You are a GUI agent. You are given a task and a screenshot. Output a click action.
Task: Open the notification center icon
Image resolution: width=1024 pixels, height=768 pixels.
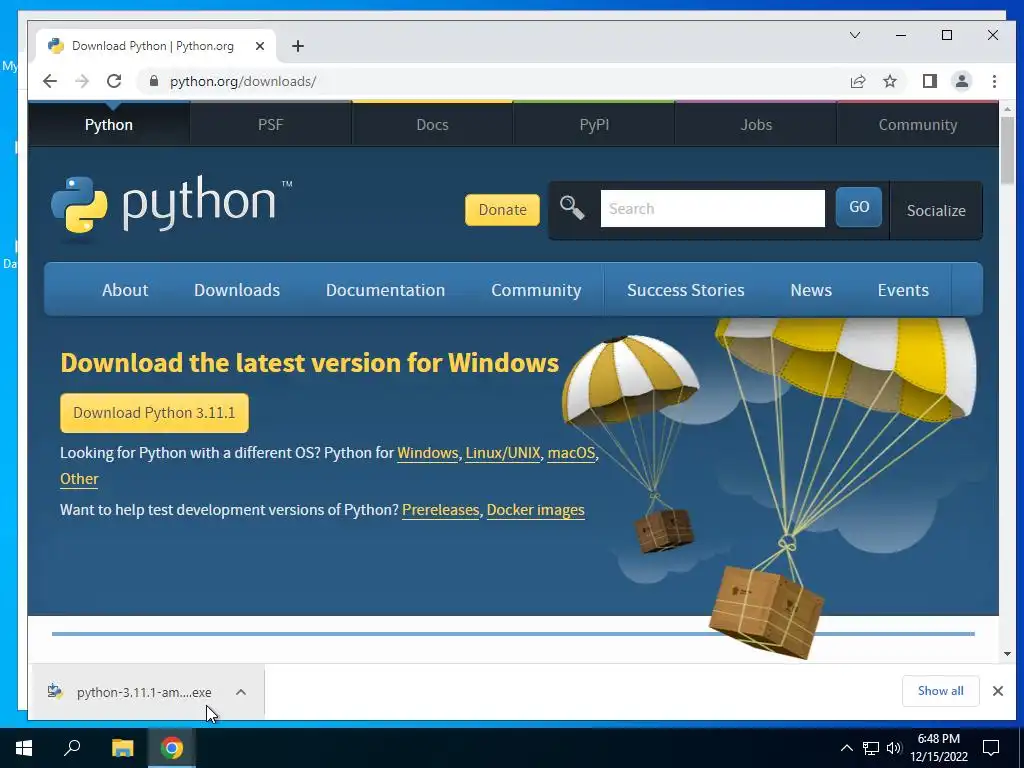(991, 748)
